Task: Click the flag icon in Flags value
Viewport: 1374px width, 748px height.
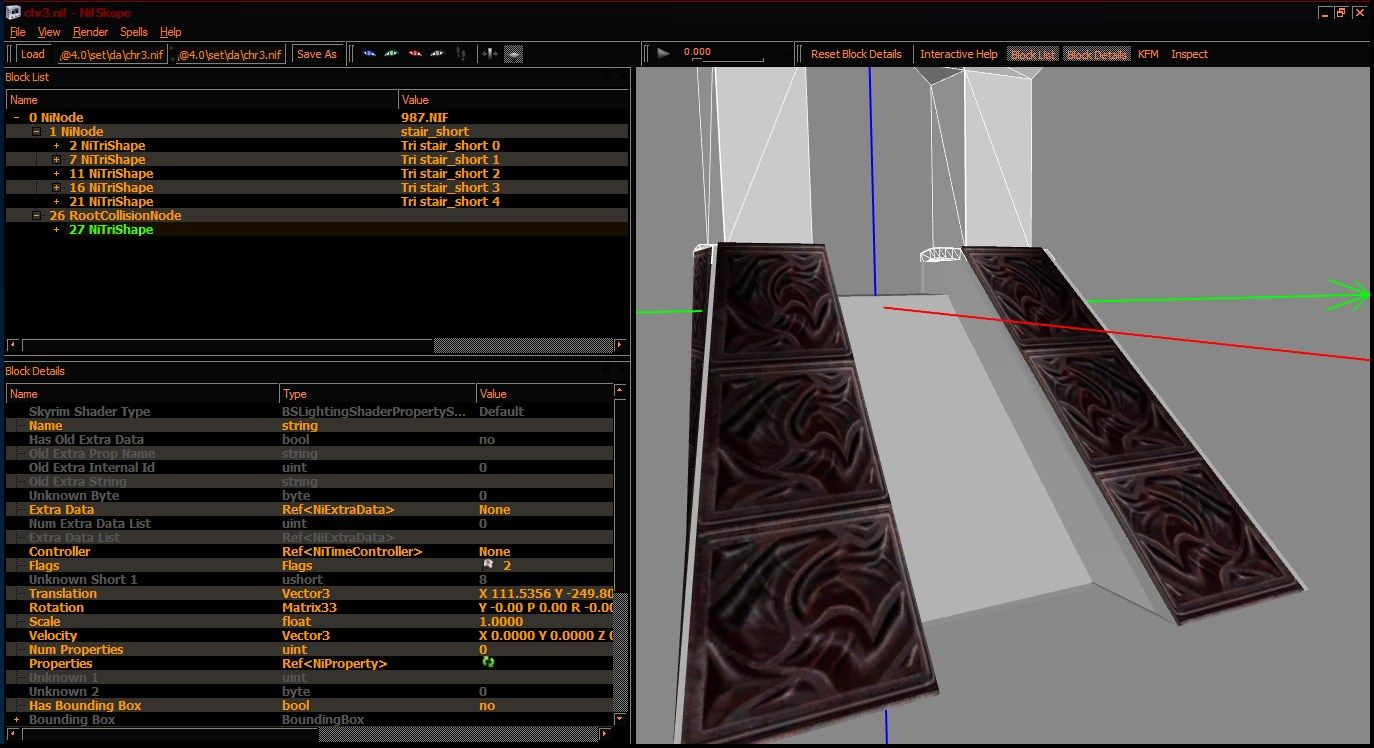Action: pyautogui.click(x=490, y=565)
